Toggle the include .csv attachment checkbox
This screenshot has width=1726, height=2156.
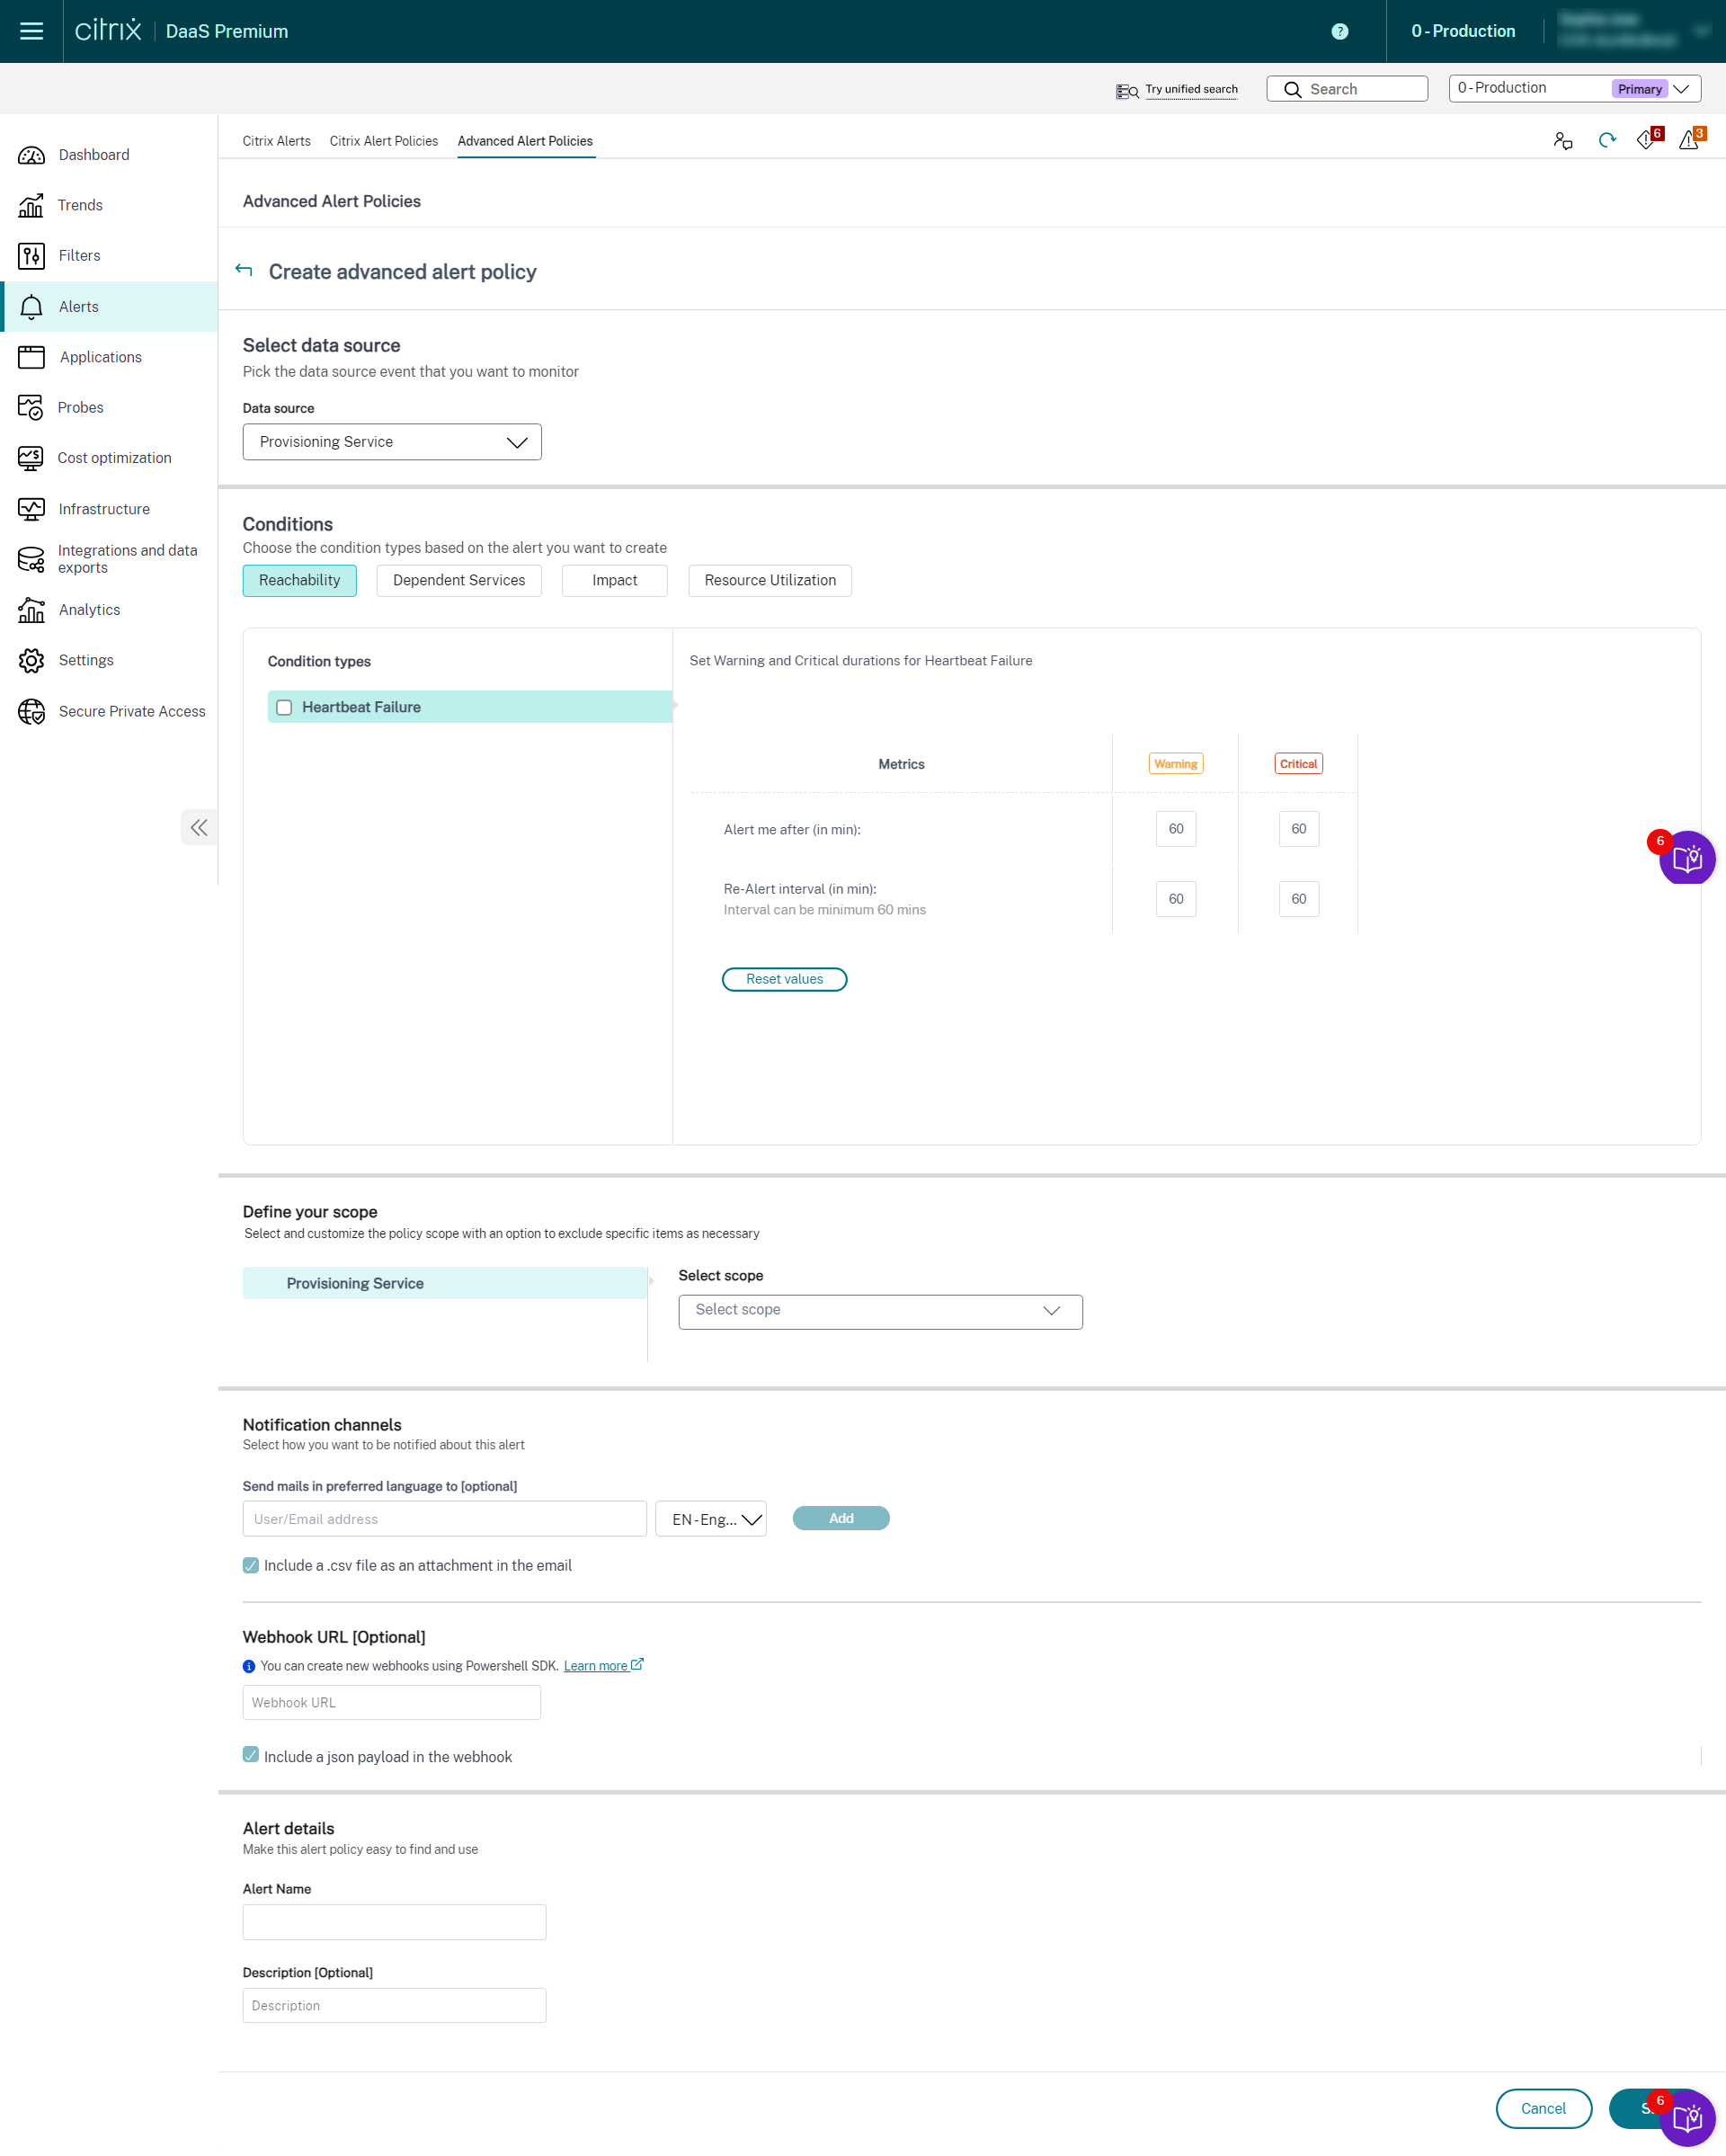coord(251,1565)
